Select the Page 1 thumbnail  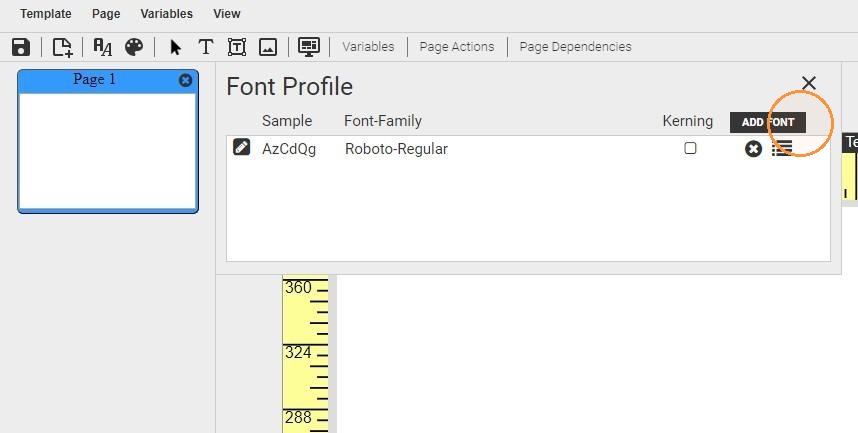108,141
